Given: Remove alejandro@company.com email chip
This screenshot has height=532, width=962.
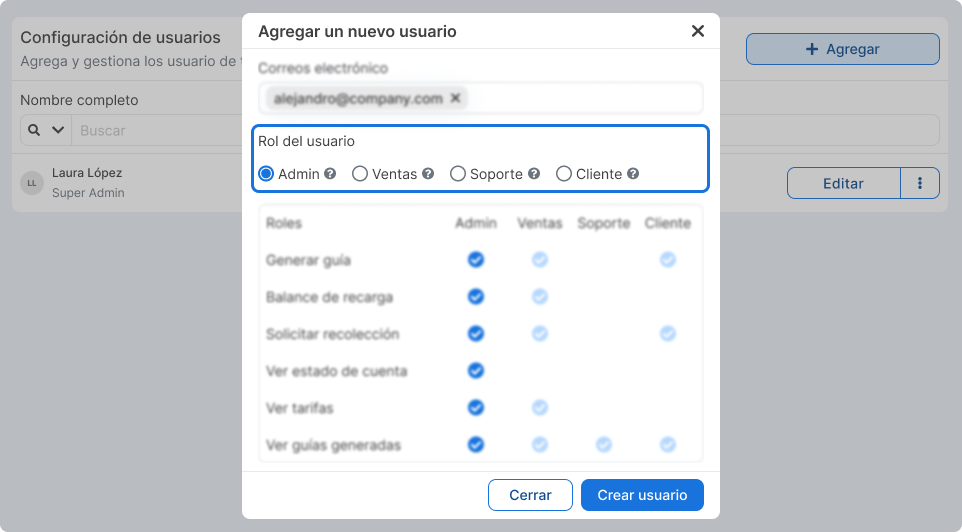Looking at the screenshot, I should click(x=455, y=98).
